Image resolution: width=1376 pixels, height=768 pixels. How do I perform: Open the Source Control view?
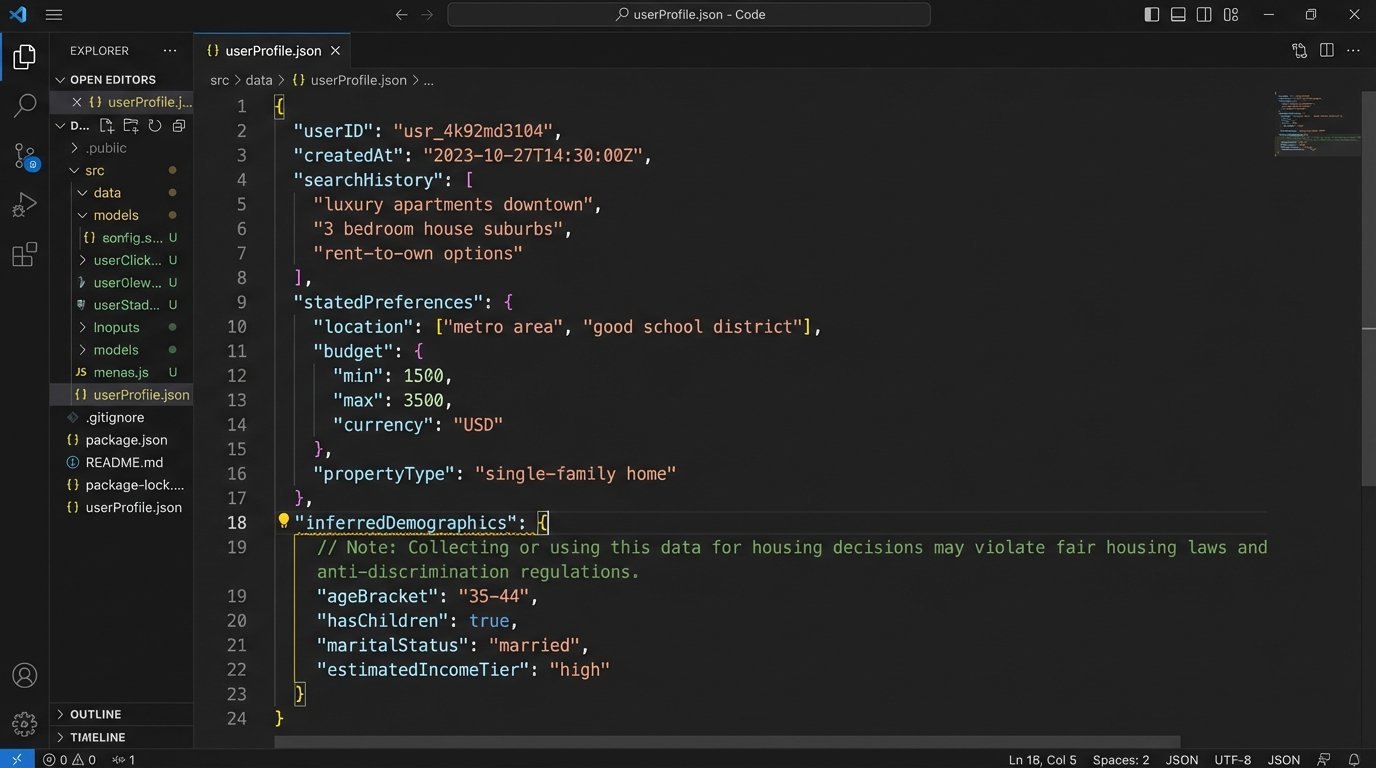click(x=25, y=155)
